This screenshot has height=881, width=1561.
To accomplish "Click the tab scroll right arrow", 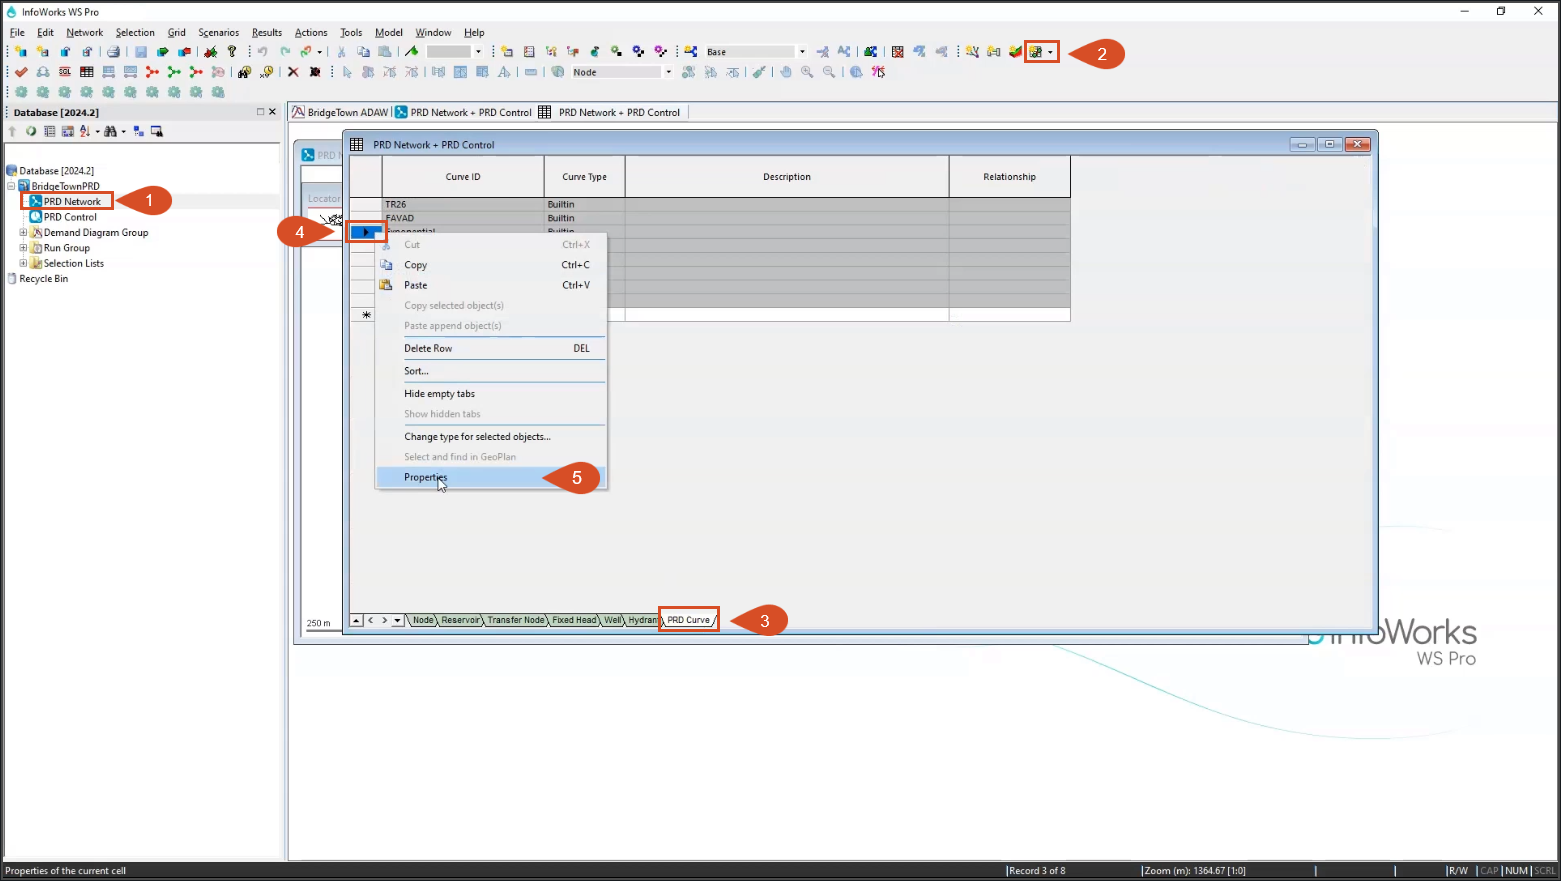I will (384, 620).
